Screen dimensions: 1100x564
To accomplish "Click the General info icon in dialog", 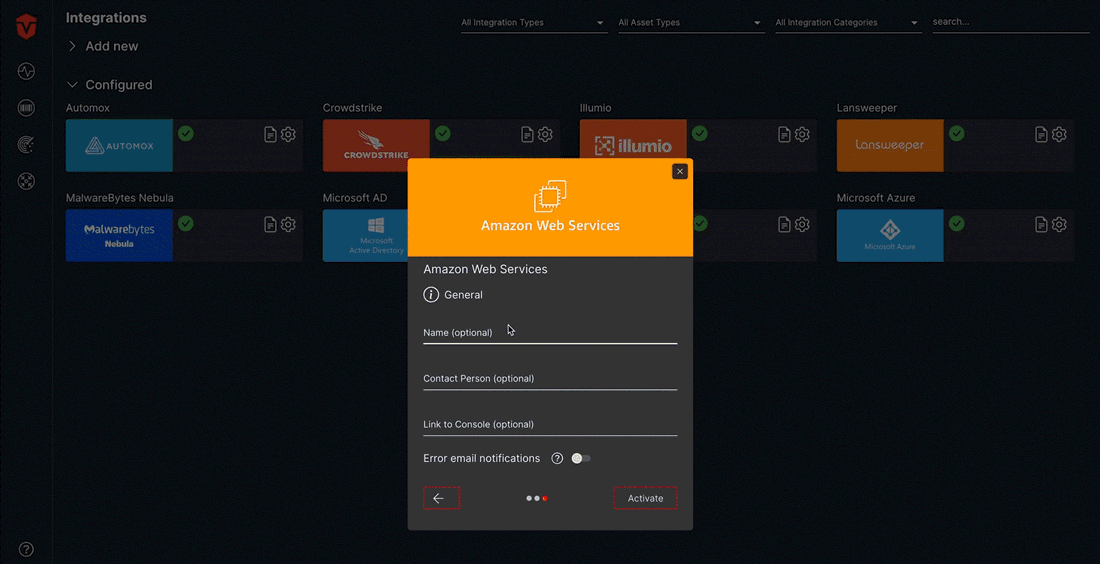I will tap(431, 295).
